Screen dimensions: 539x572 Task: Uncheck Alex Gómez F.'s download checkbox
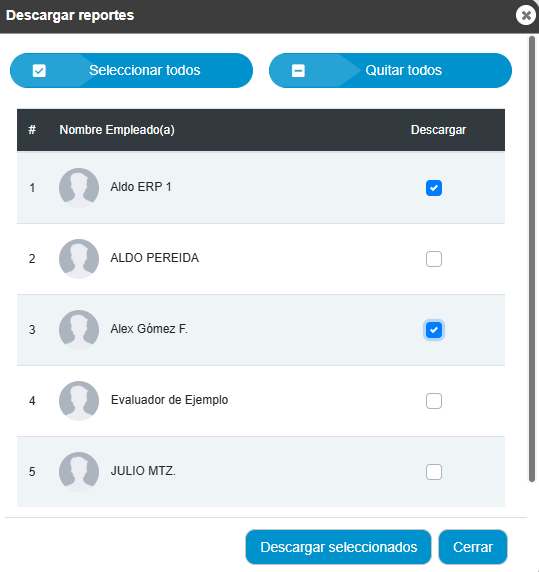coord(434,330)
